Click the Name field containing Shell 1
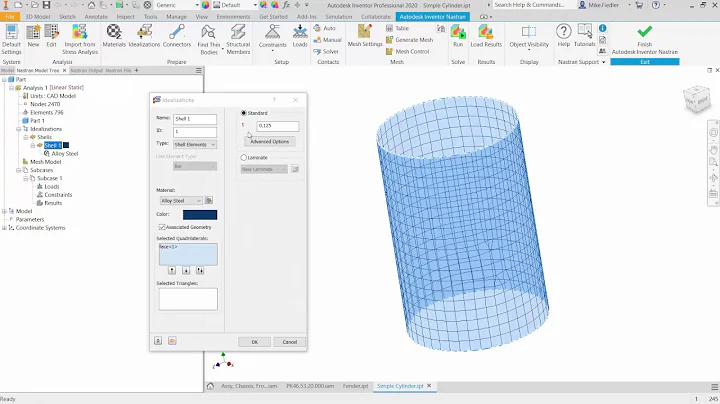 (x=195, y=119)
